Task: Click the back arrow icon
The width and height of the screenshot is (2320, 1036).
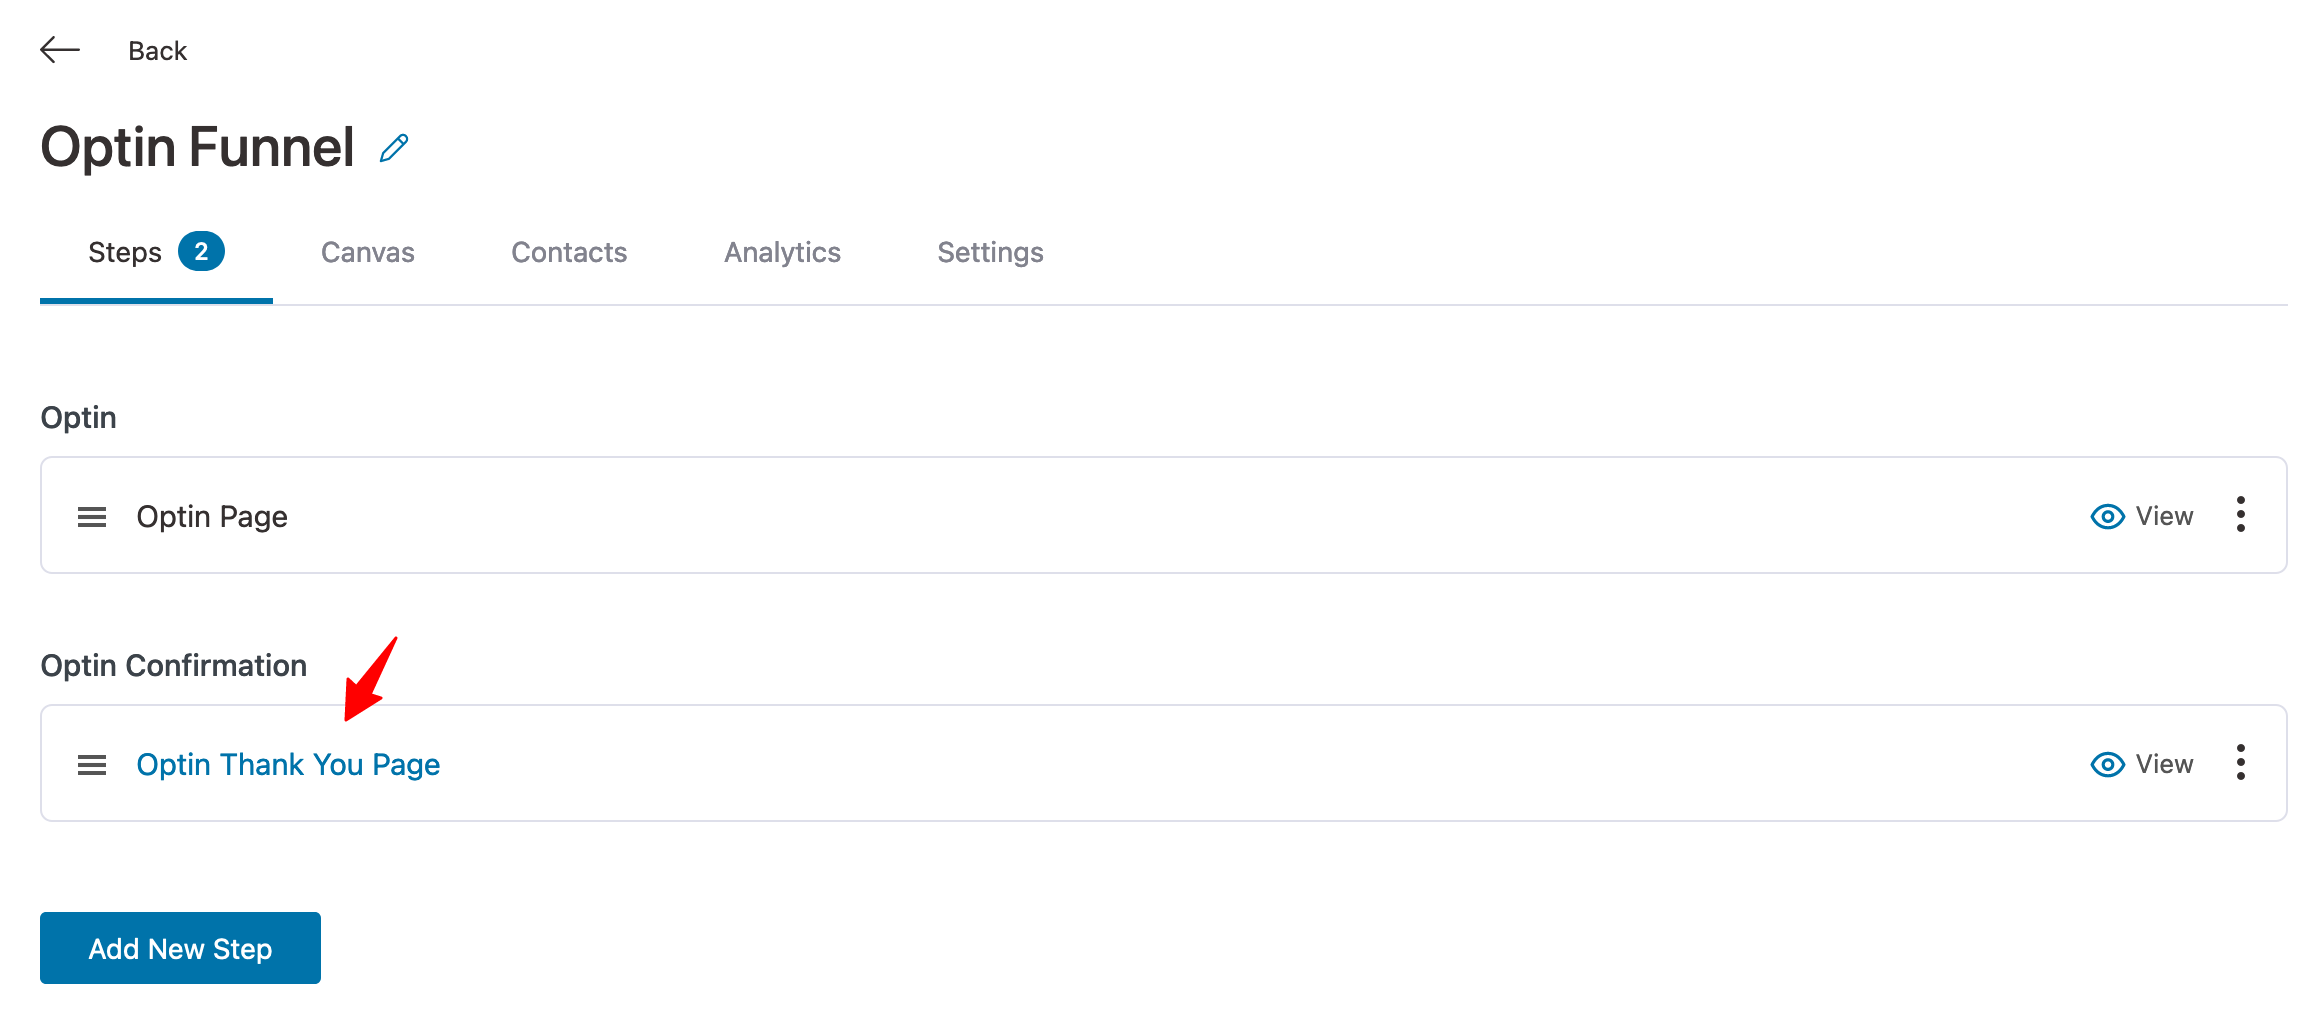Action: pyautogui.click(x=59, y=49)
